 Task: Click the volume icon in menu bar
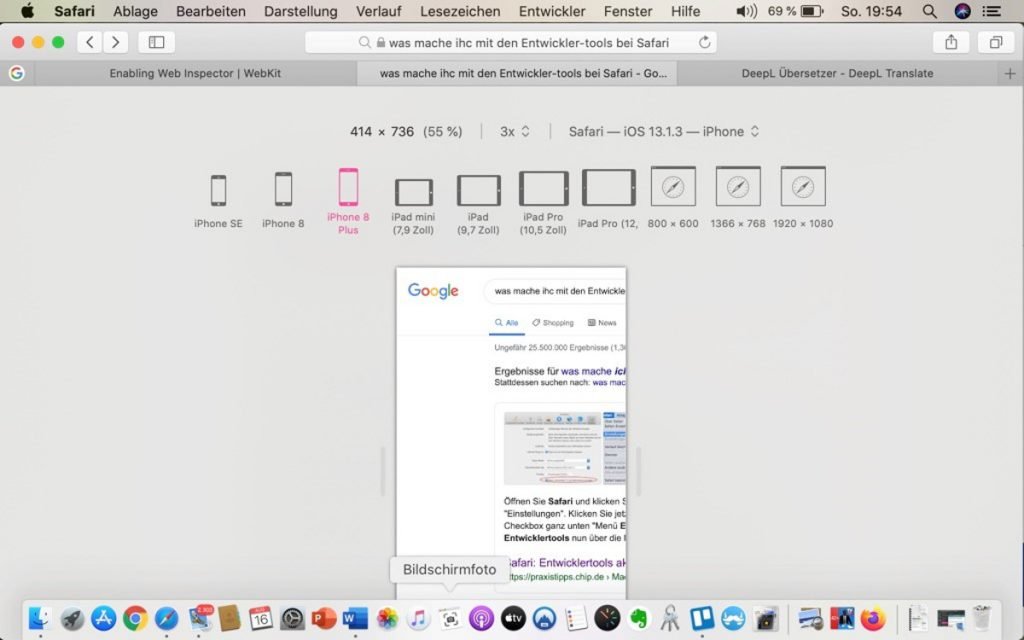pos(746,11)
